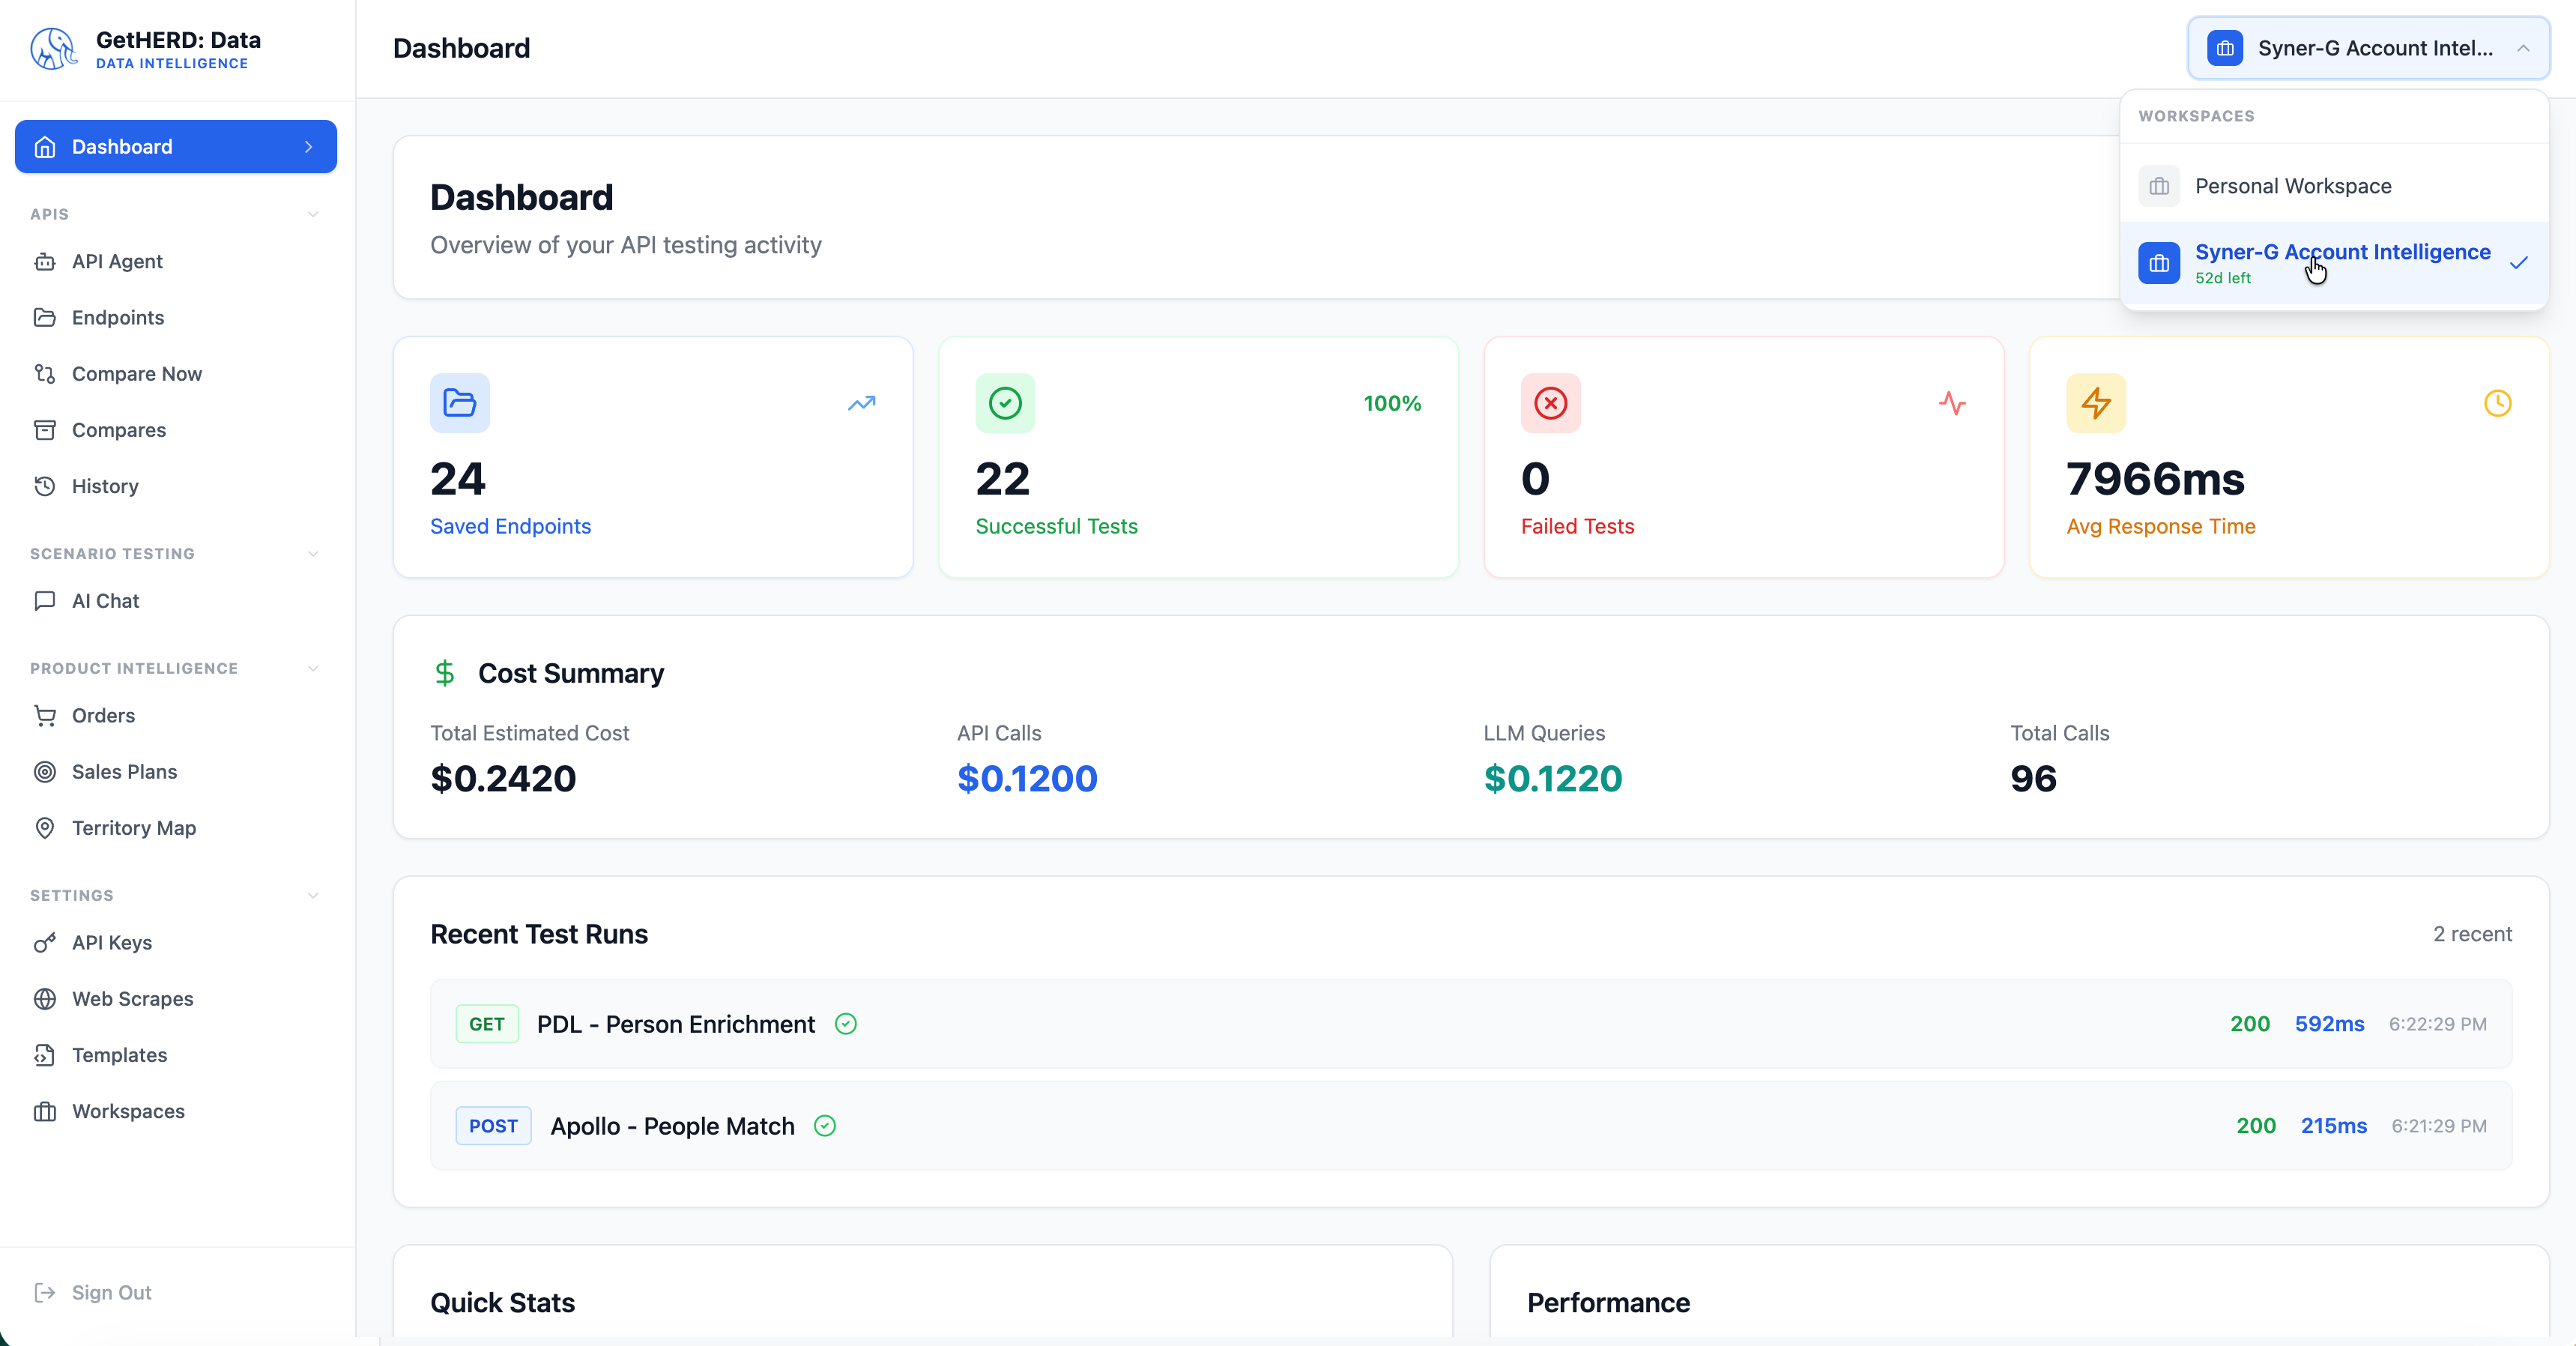
Task: Collapse the Syner-G Account Intel workspace dropdown
Action: pos(2523,48)
